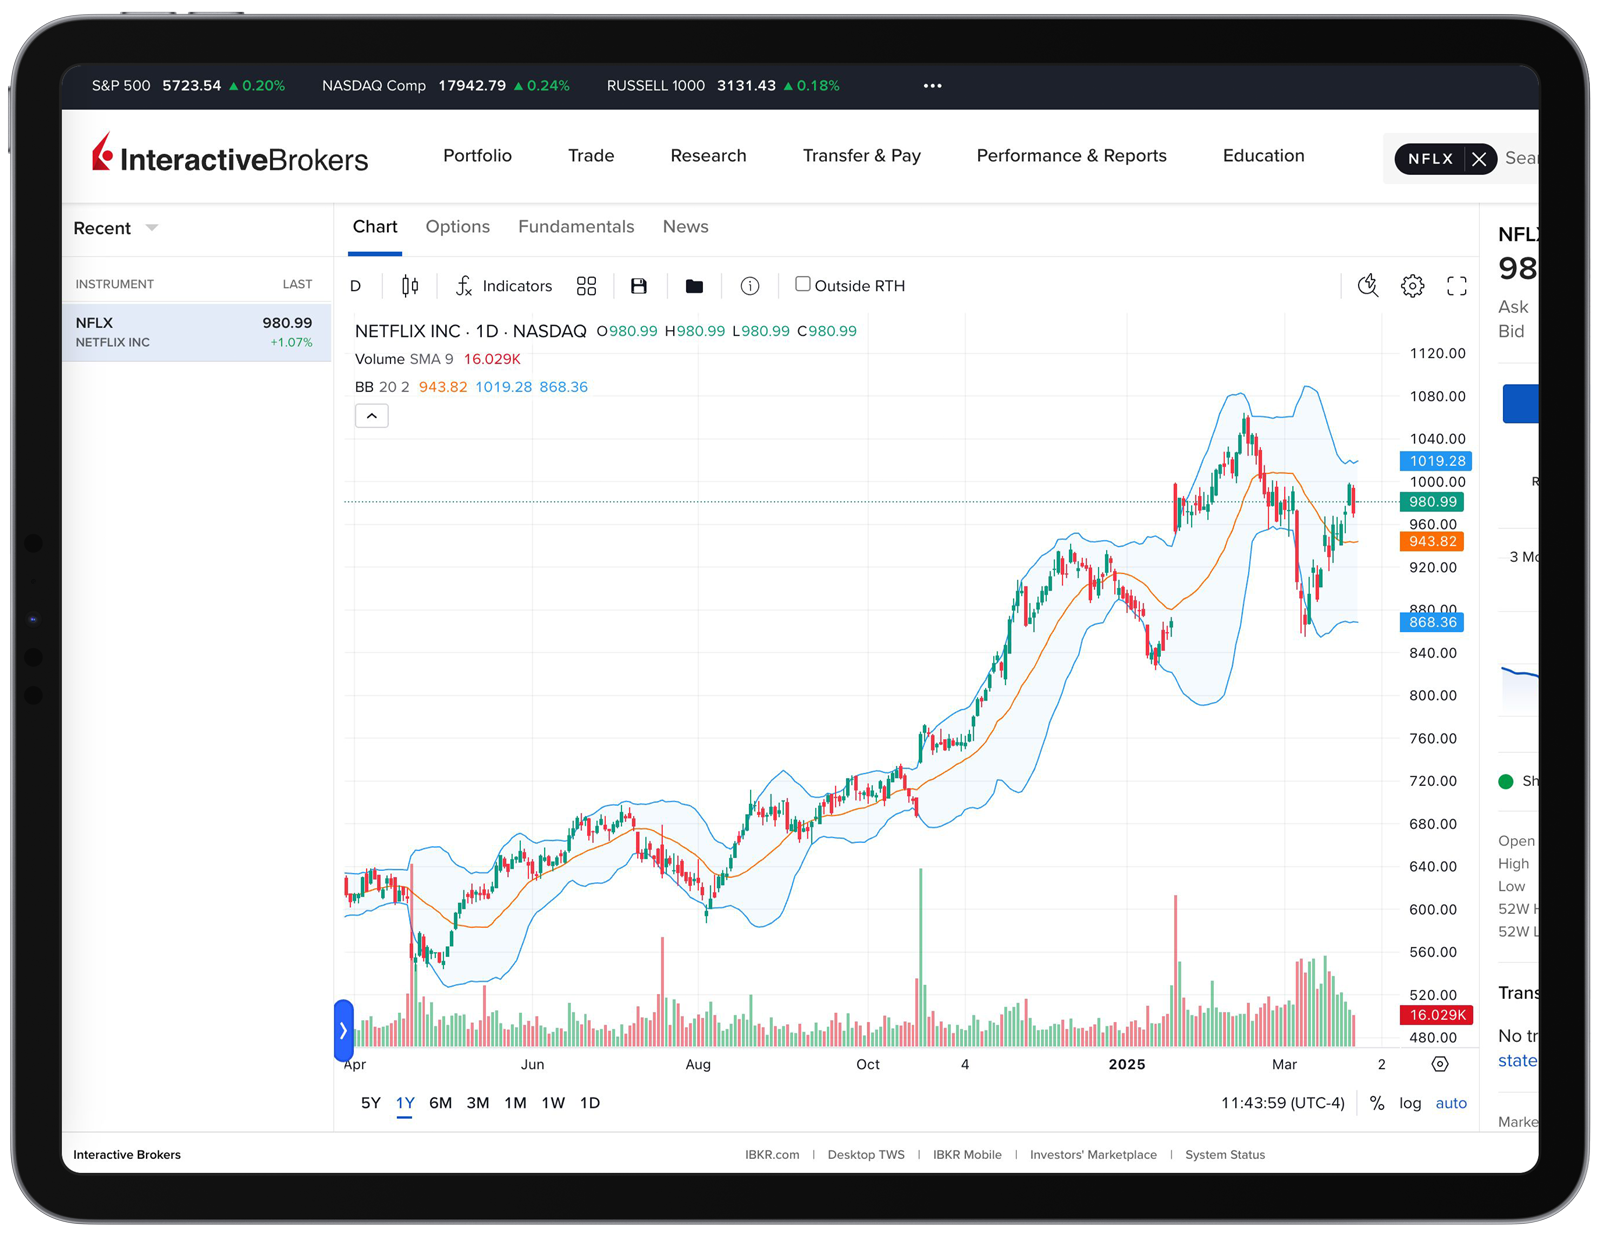Switch to the News tab
Viewport: 1600px width, 1238px height.
(x=685, y=227)
